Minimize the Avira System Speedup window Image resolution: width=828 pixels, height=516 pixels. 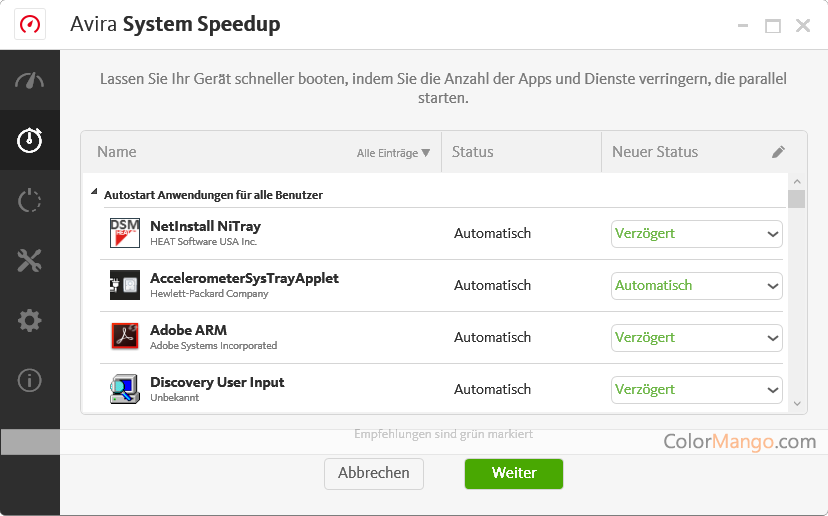pos(743,25)
